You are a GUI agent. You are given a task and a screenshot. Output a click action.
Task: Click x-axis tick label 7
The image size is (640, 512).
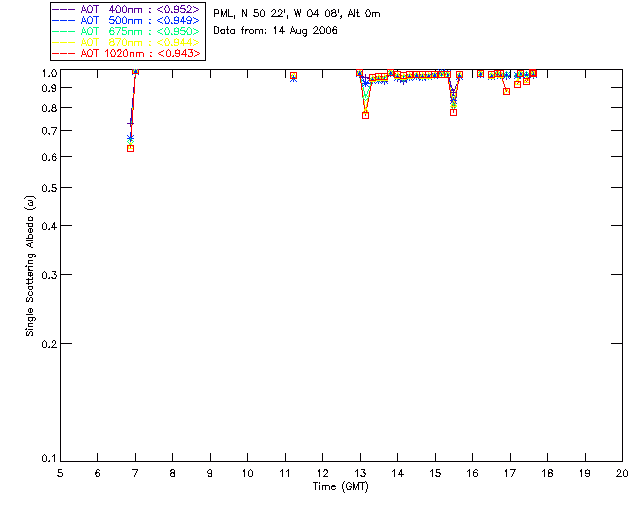click(x=135, y=473)
